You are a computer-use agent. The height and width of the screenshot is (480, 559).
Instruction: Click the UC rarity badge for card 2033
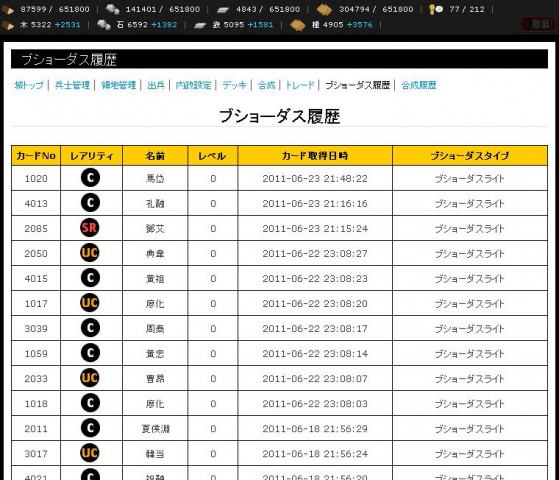coord(89,378)
